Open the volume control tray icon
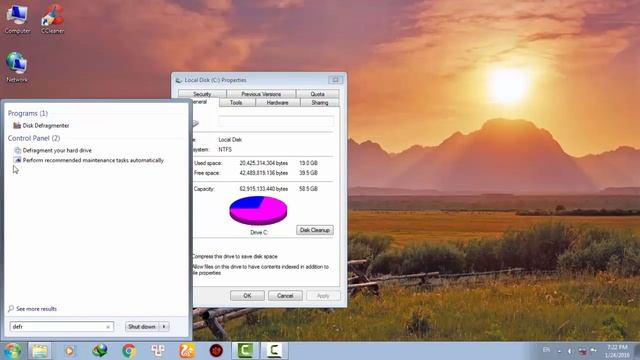This screenshot has height=360, width=640. pyautogui.click(x=570, y=351)
